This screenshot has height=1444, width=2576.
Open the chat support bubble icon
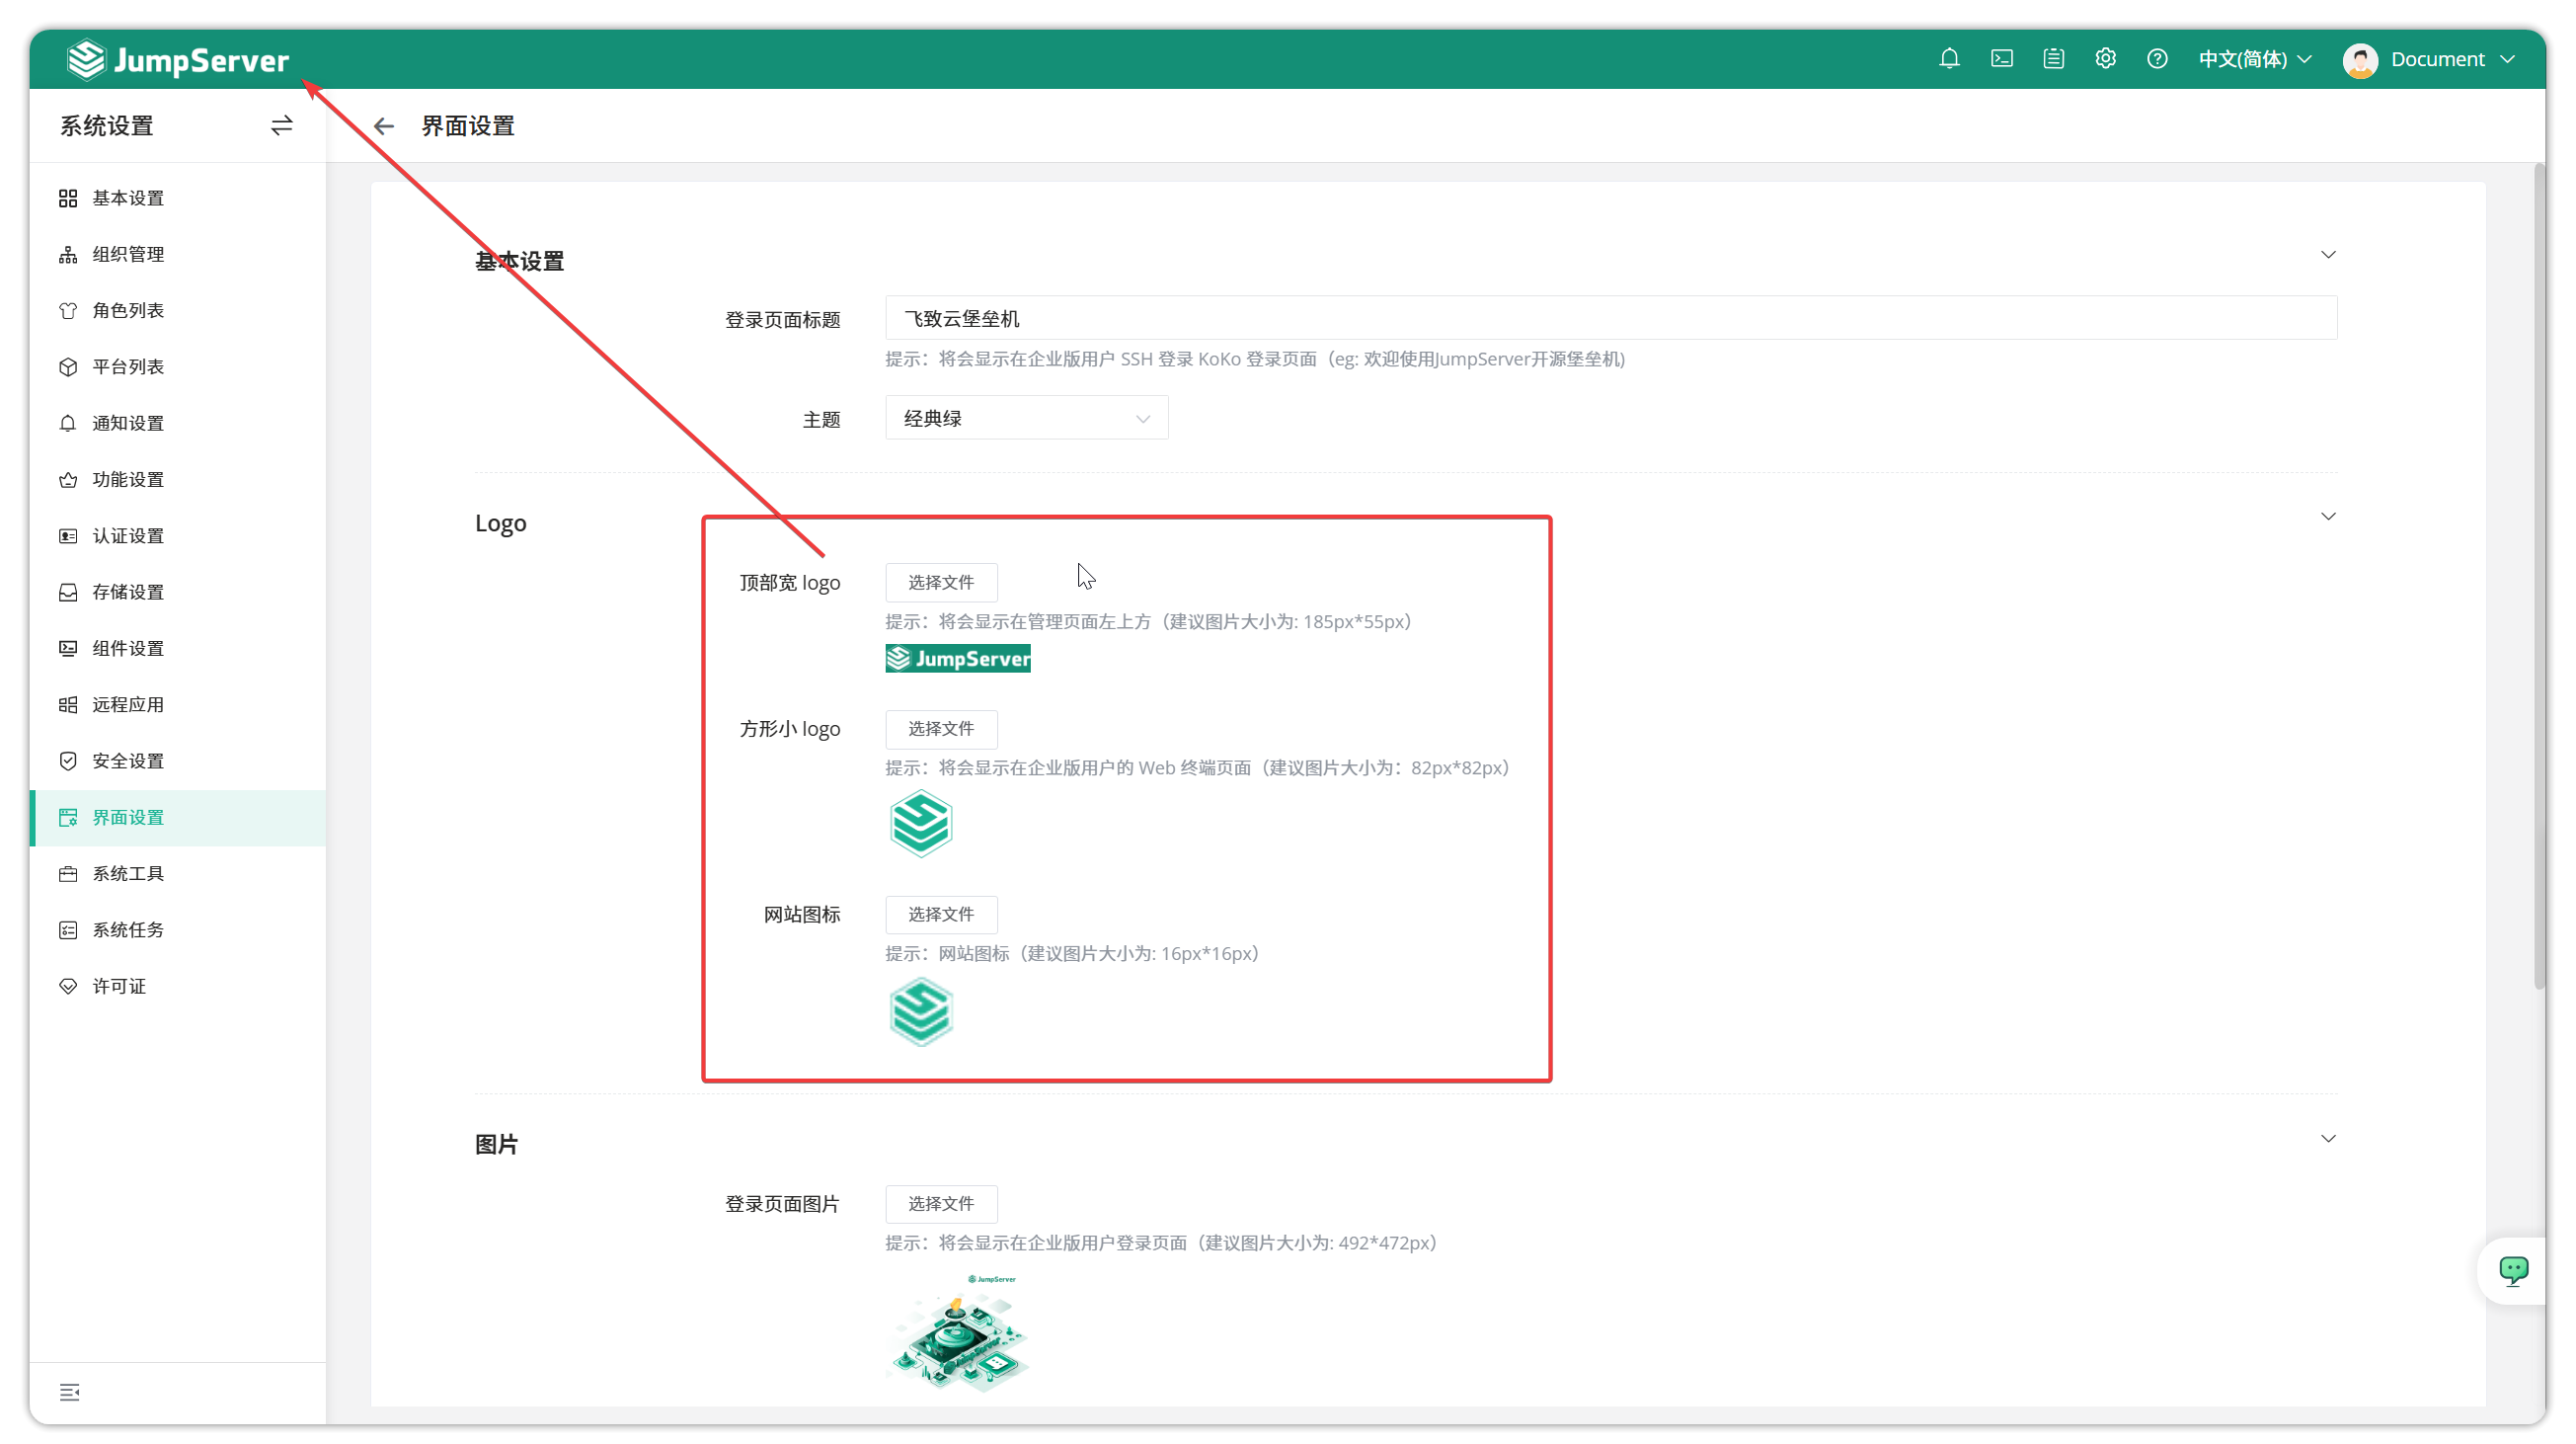click(2513, 1270)
